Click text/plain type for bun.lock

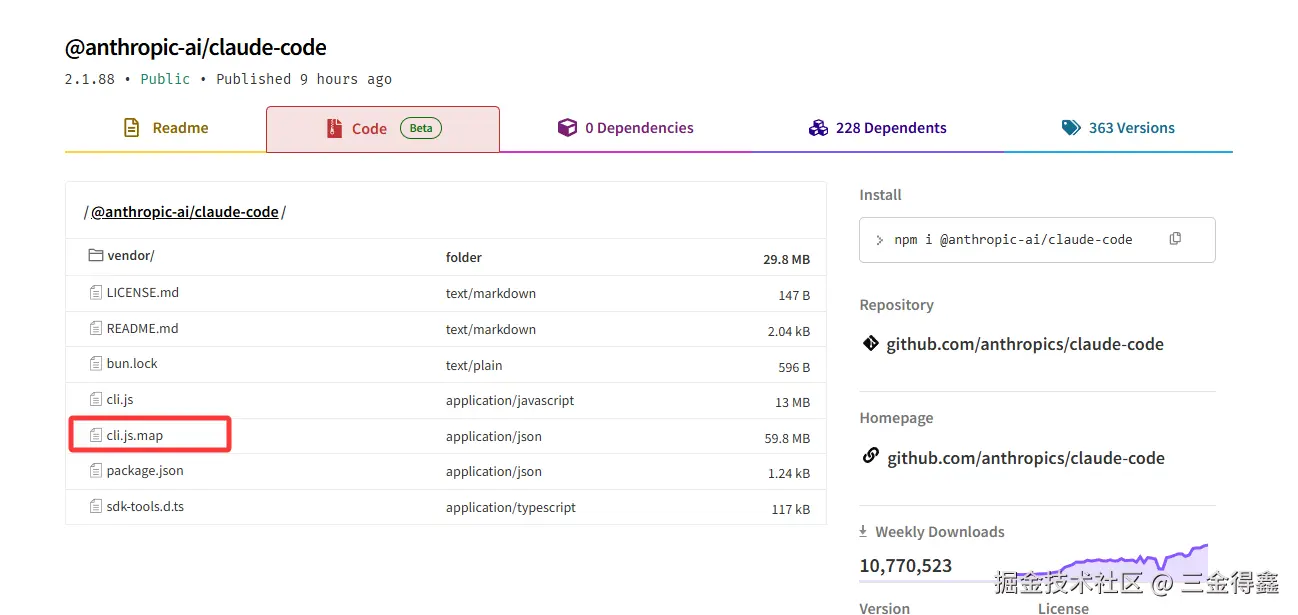click(474, 365)
